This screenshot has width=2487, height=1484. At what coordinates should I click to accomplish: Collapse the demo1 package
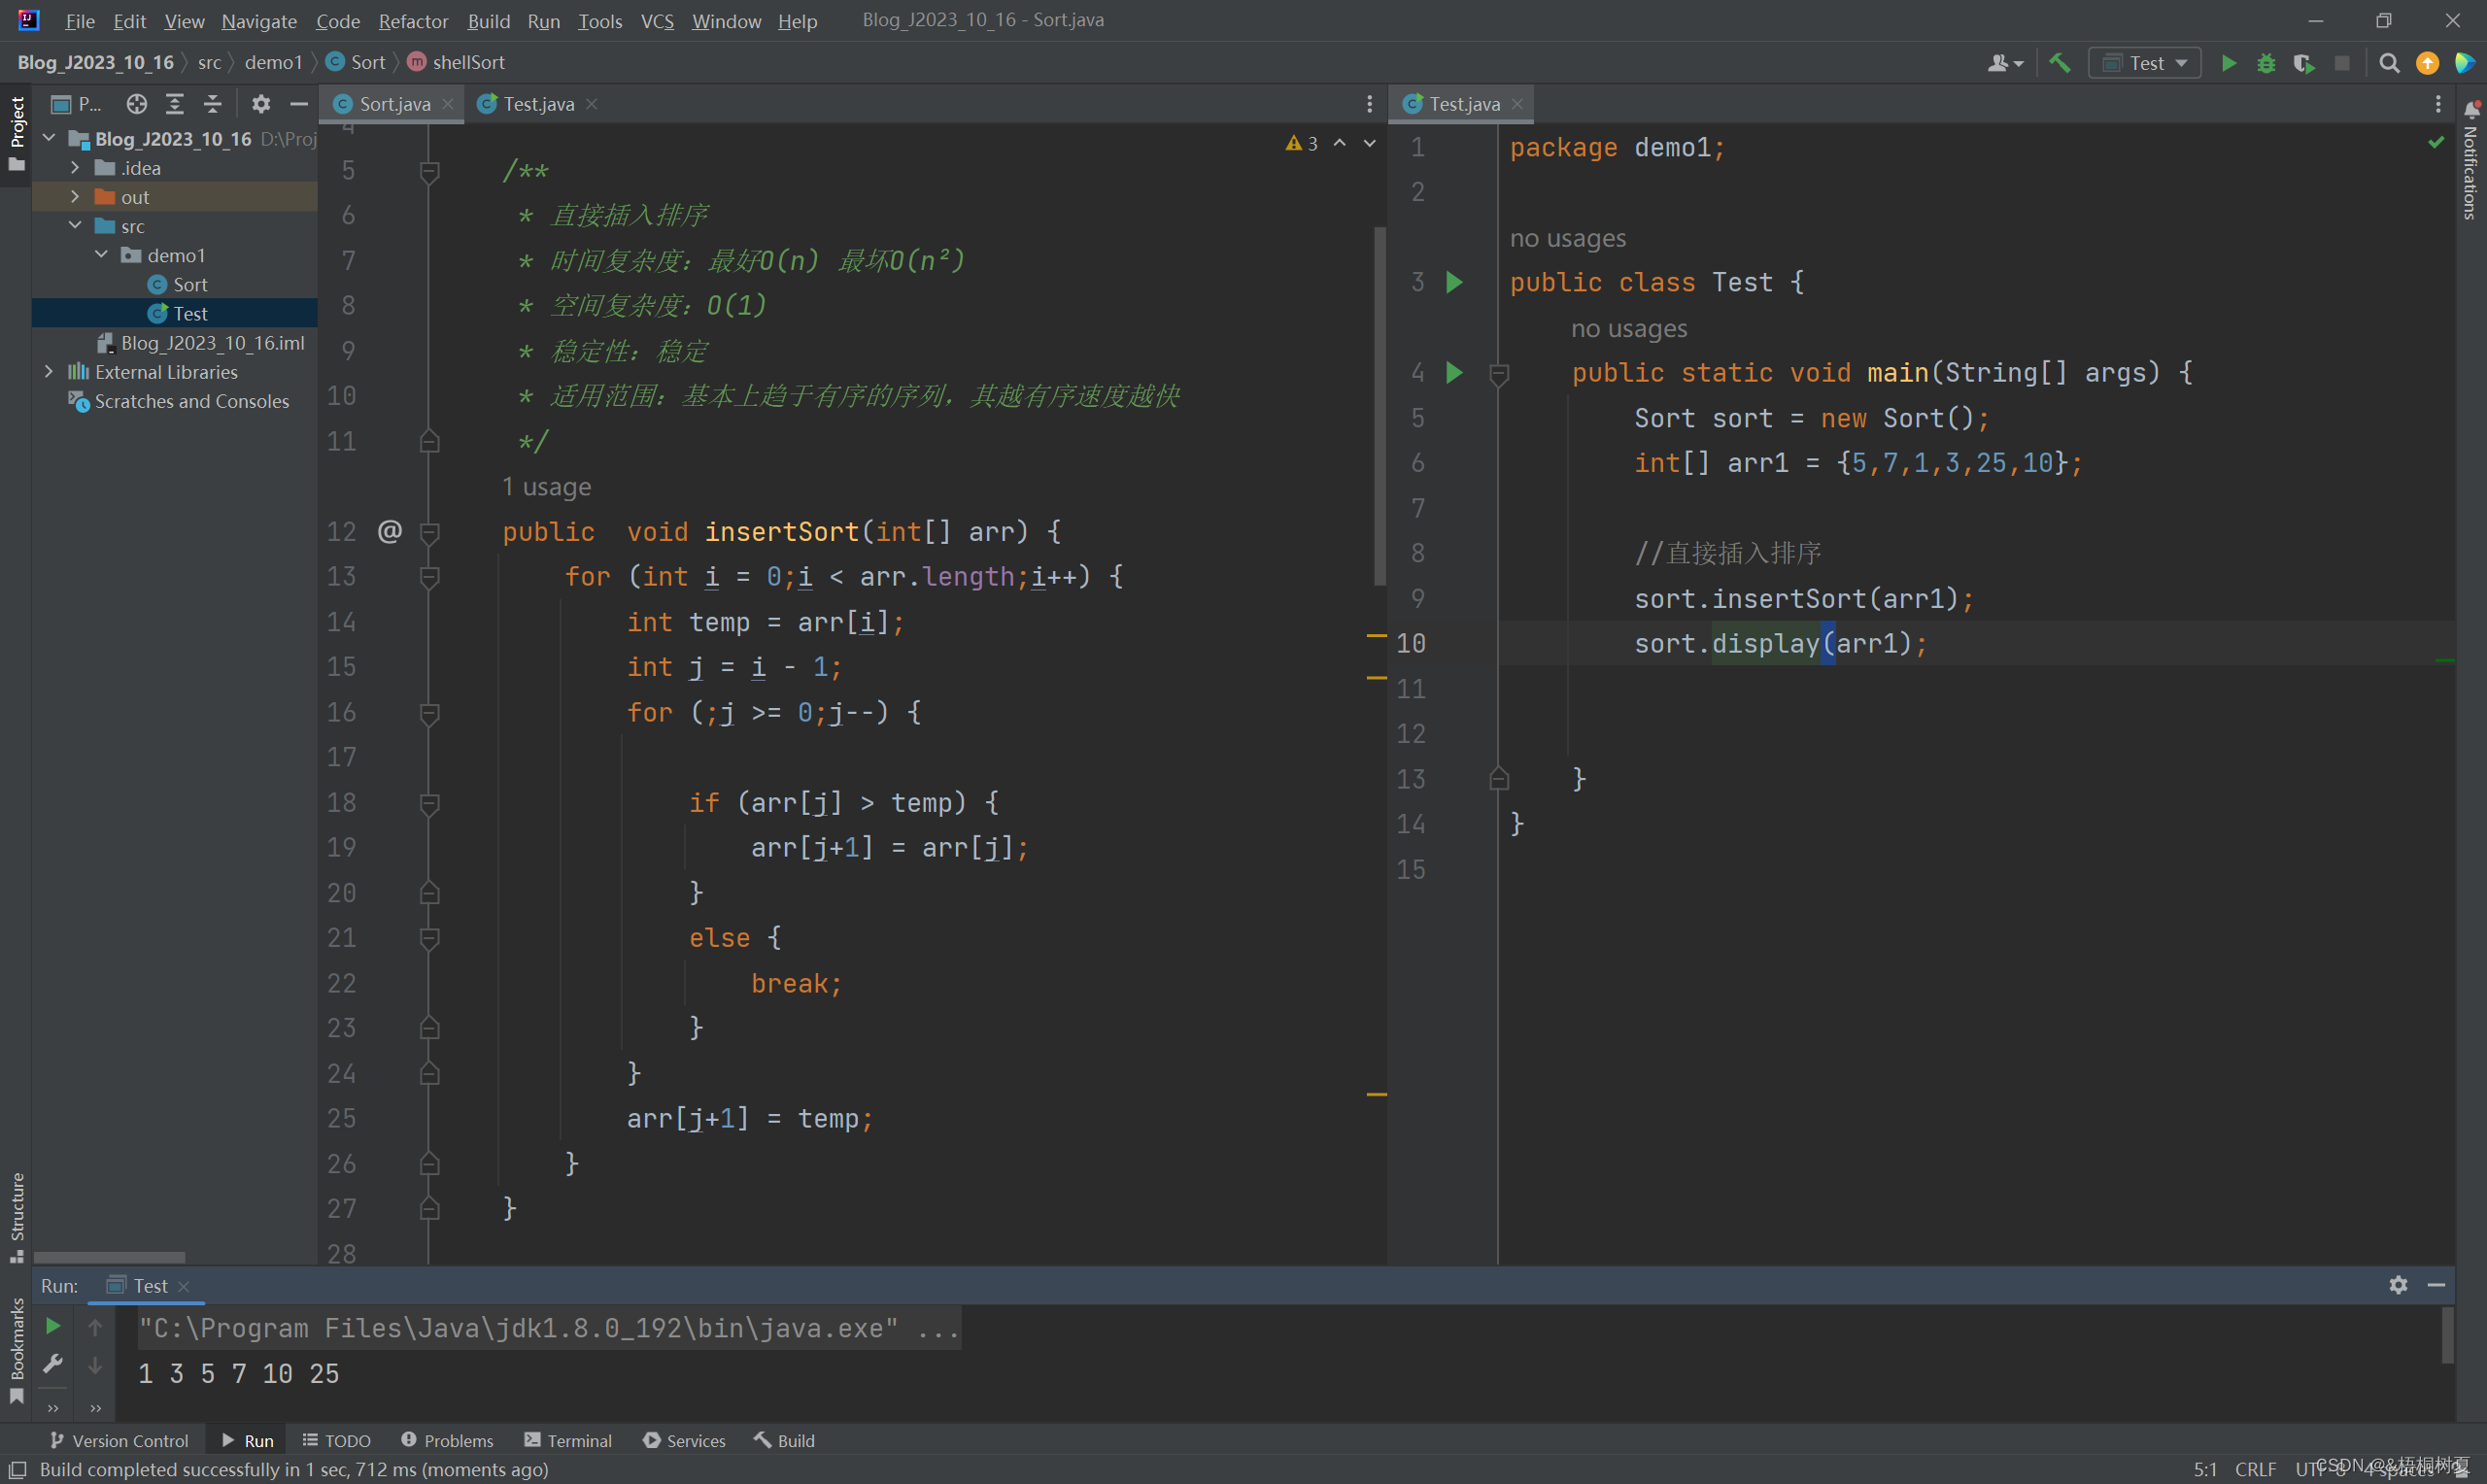101,255
